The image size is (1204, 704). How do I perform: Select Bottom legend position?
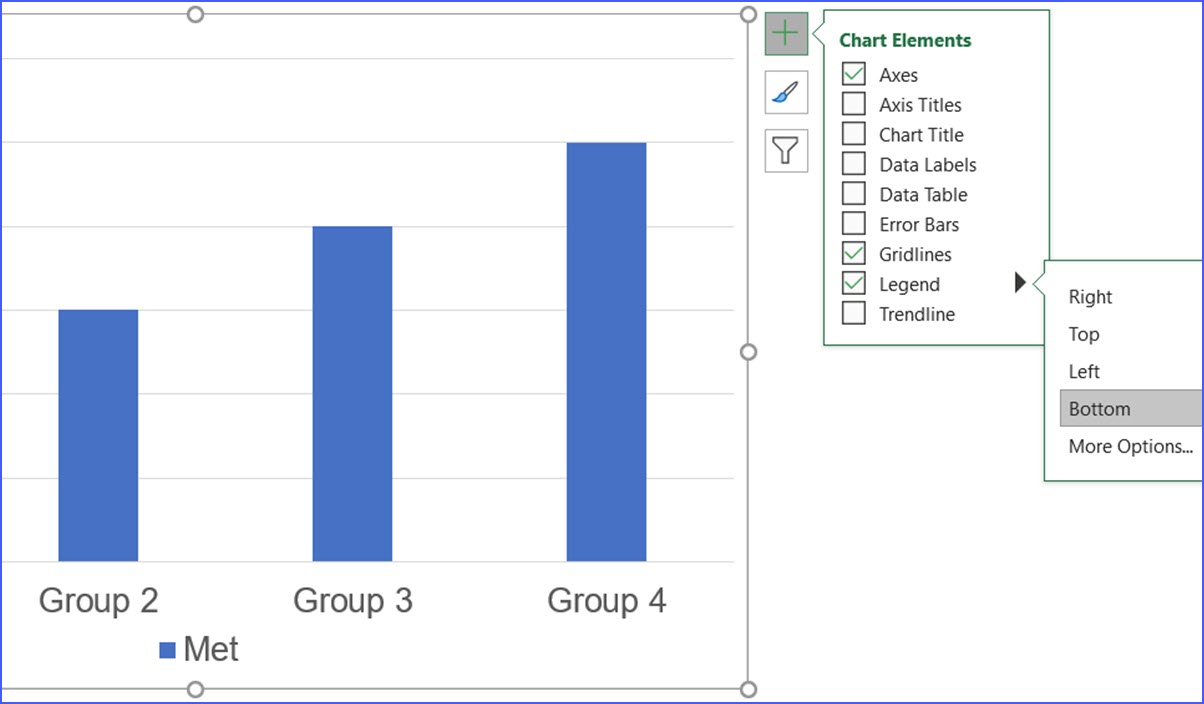pos(1130,408)
